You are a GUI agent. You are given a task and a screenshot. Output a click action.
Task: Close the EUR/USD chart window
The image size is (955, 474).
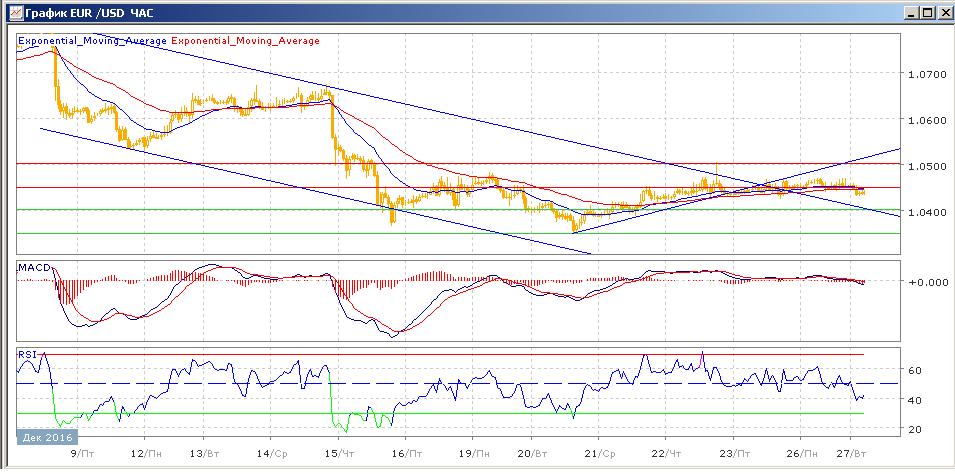coord(942,12)
